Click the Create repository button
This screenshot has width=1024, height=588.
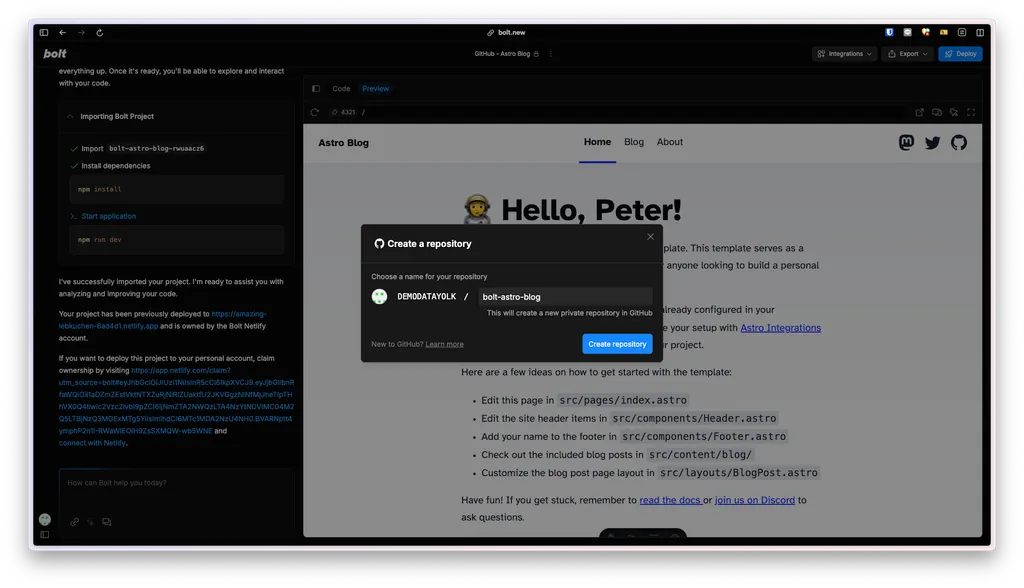[x=617, y=344]
